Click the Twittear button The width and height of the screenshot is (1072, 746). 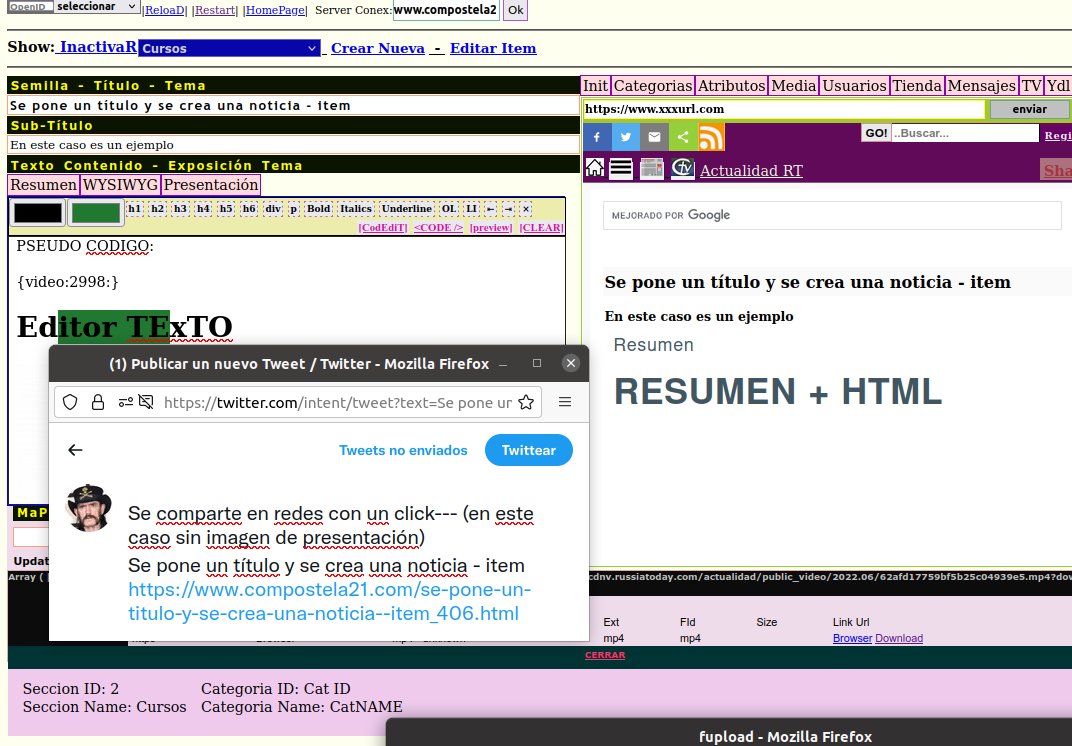tap(528, 450)
